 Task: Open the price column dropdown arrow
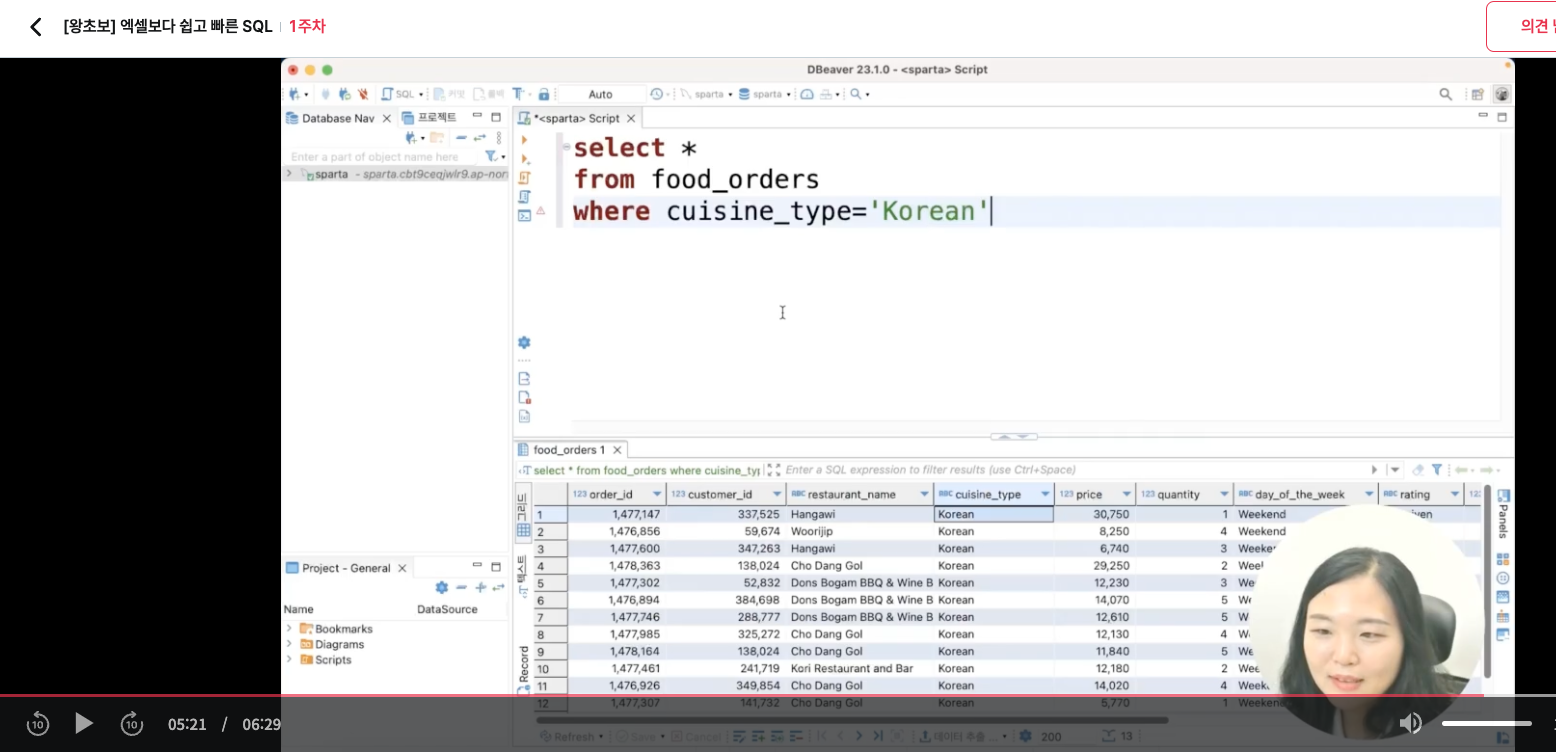pyautogui.click(x=1126, y=494)
